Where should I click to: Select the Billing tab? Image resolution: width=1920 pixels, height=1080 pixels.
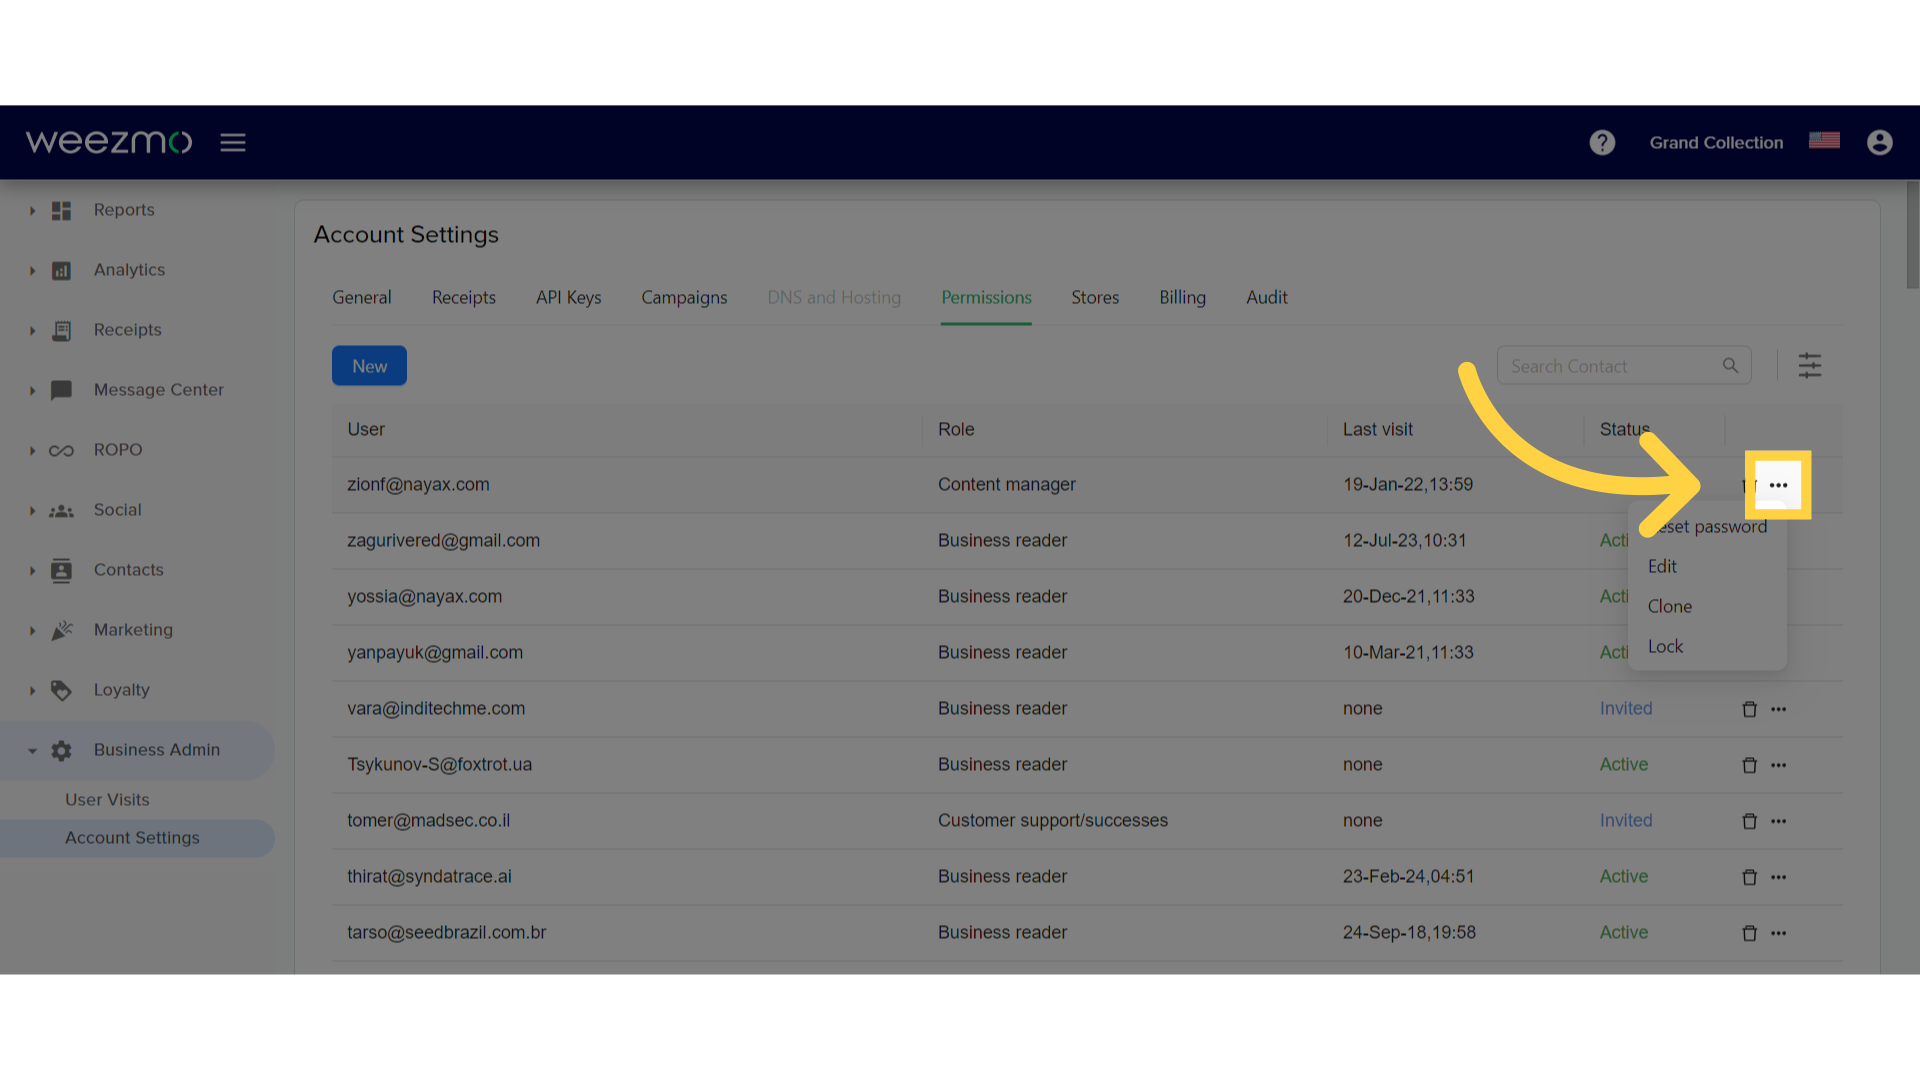point(1182,297)
